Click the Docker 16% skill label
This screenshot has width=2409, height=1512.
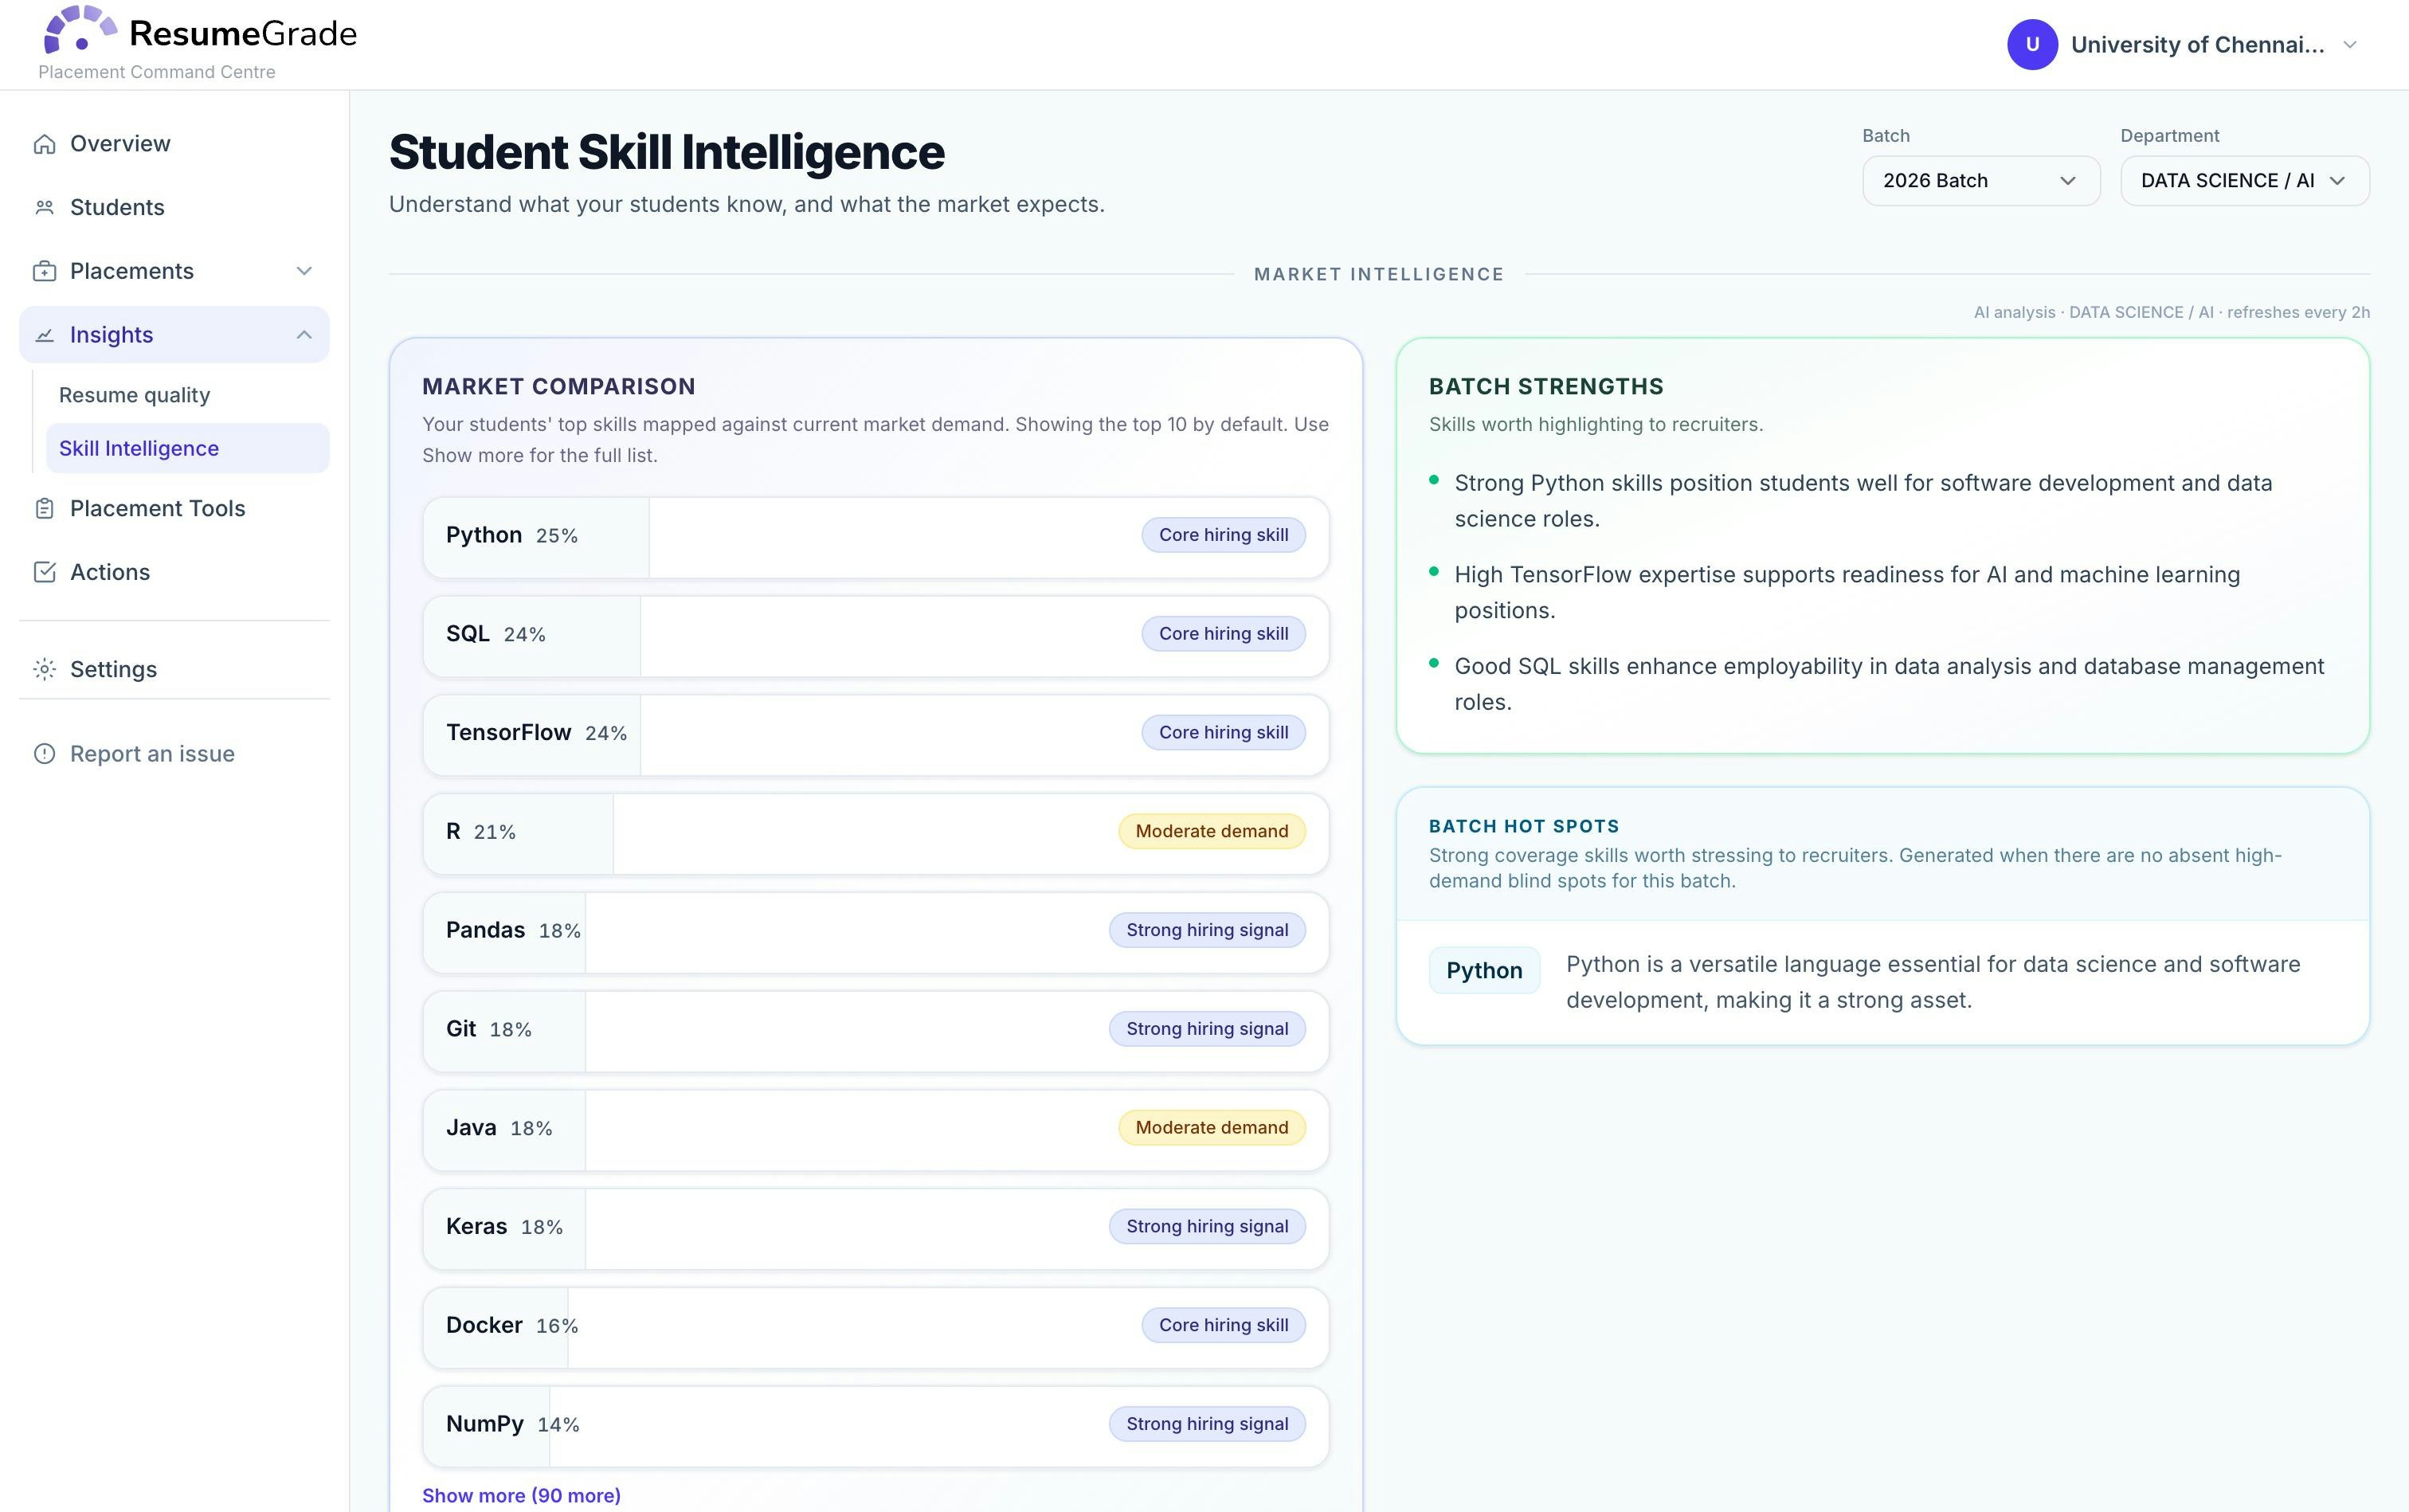coord(512,1326)
